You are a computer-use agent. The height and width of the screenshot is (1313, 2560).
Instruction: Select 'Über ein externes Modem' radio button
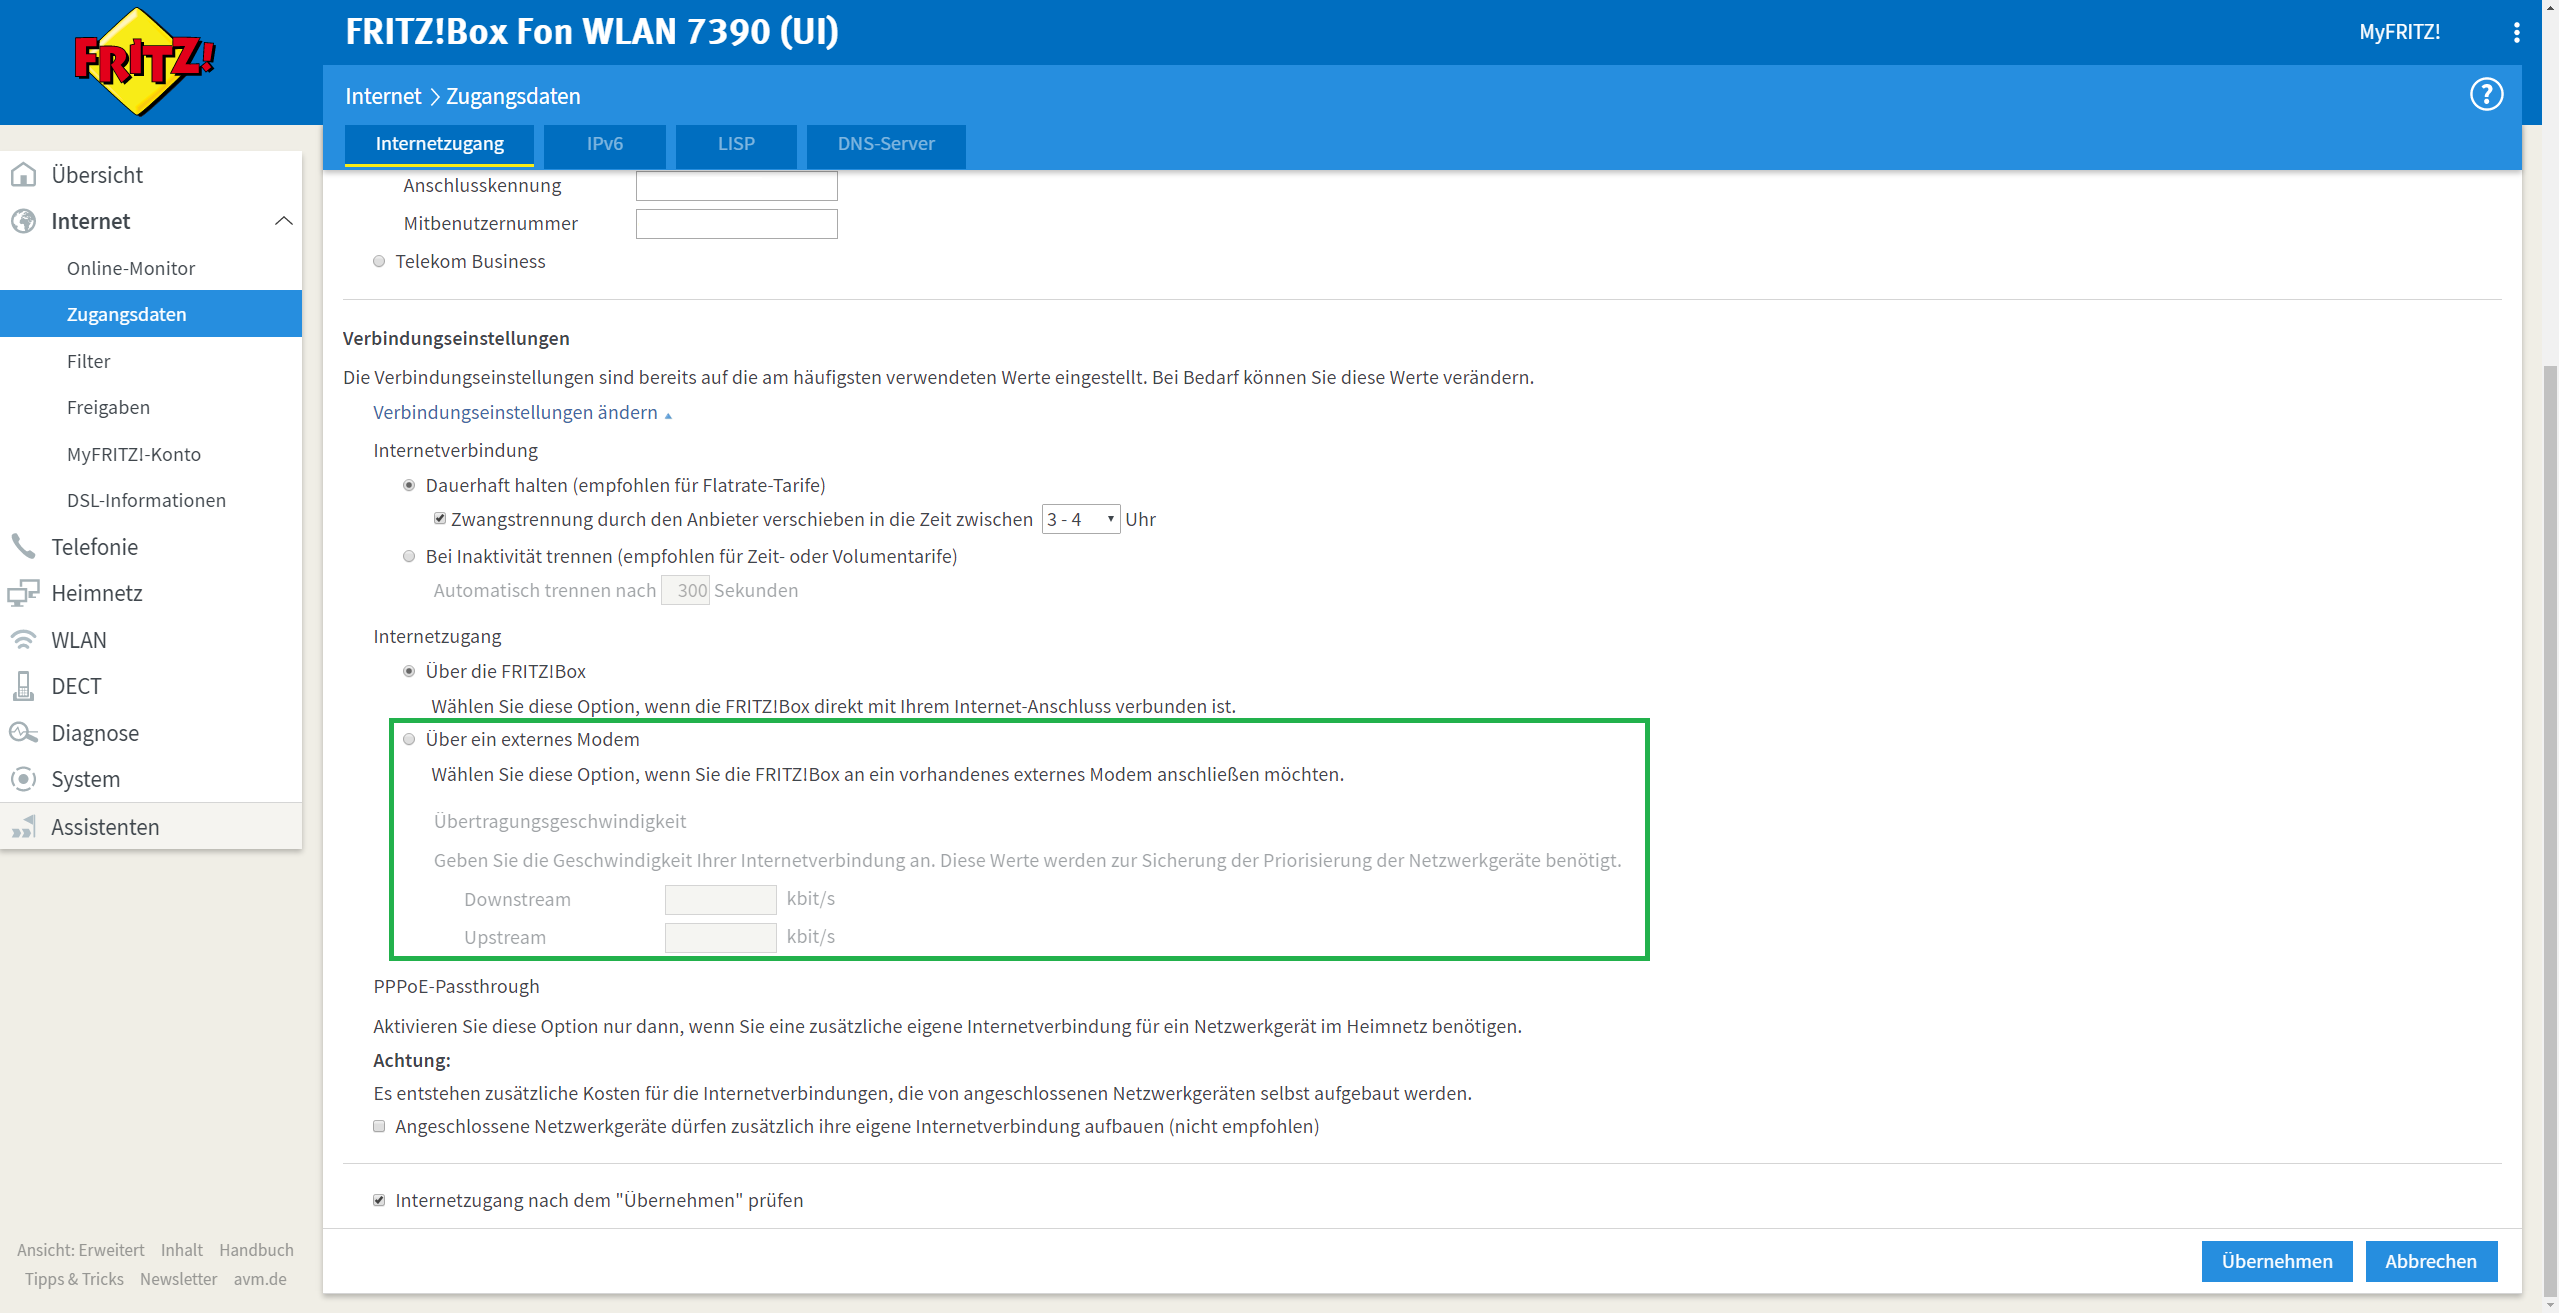click(409, 740)
